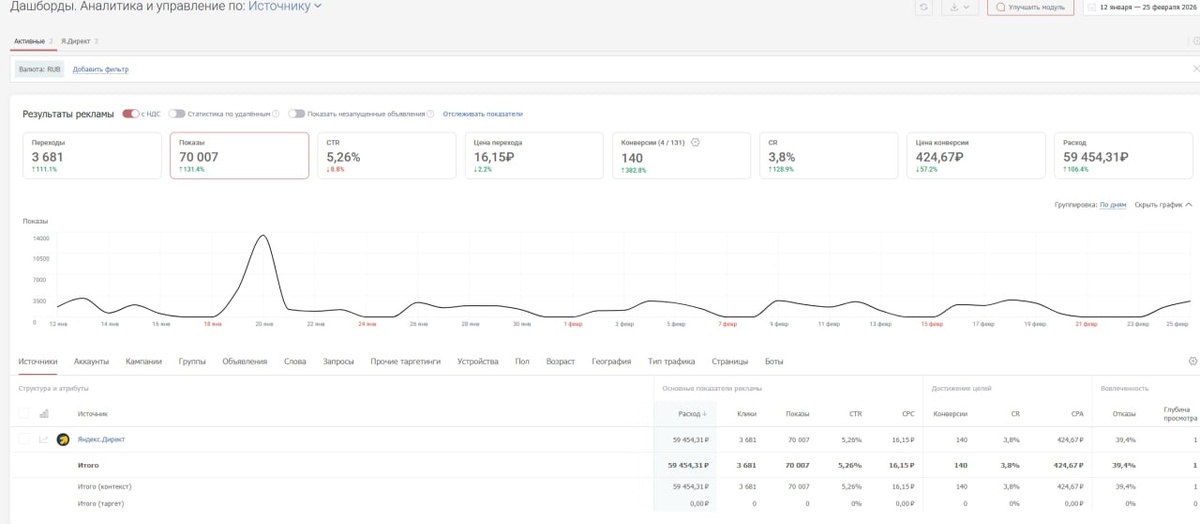Switch to the Кампании tab
The height and width of the screenshot is (524, 1200).
(x=144, y=361)
